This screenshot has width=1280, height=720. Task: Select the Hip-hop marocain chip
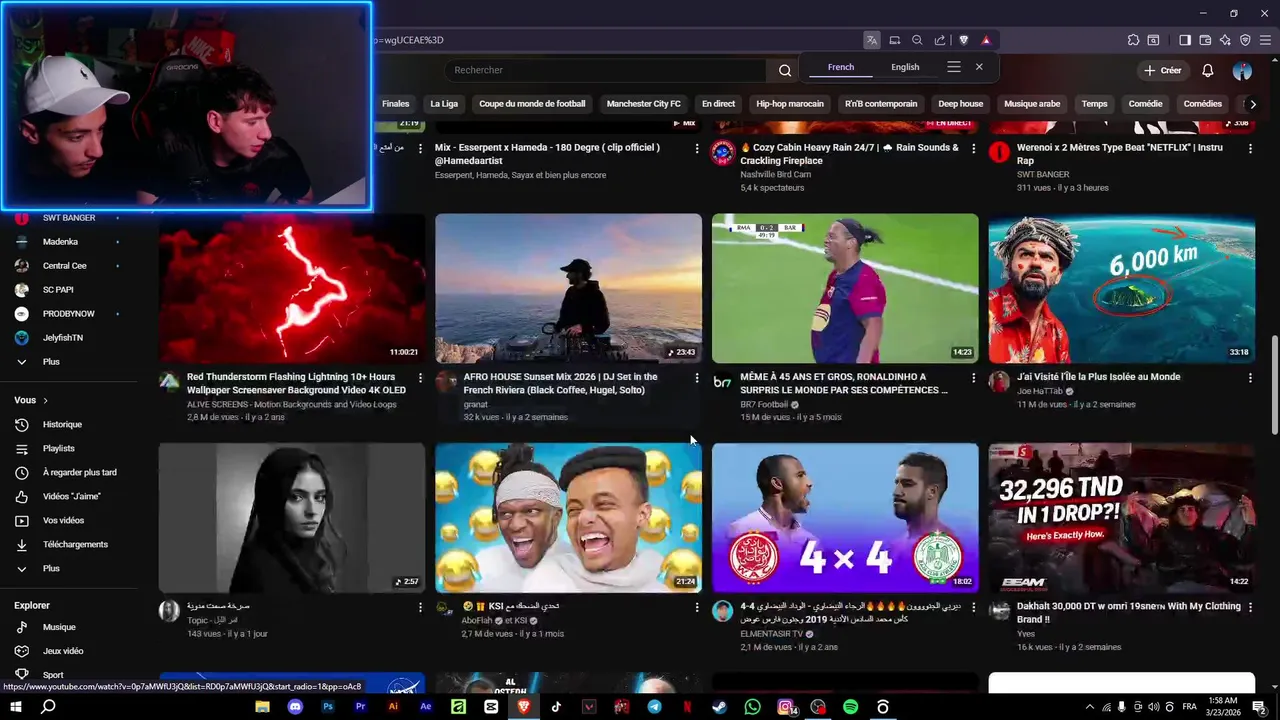coord(790,104)
